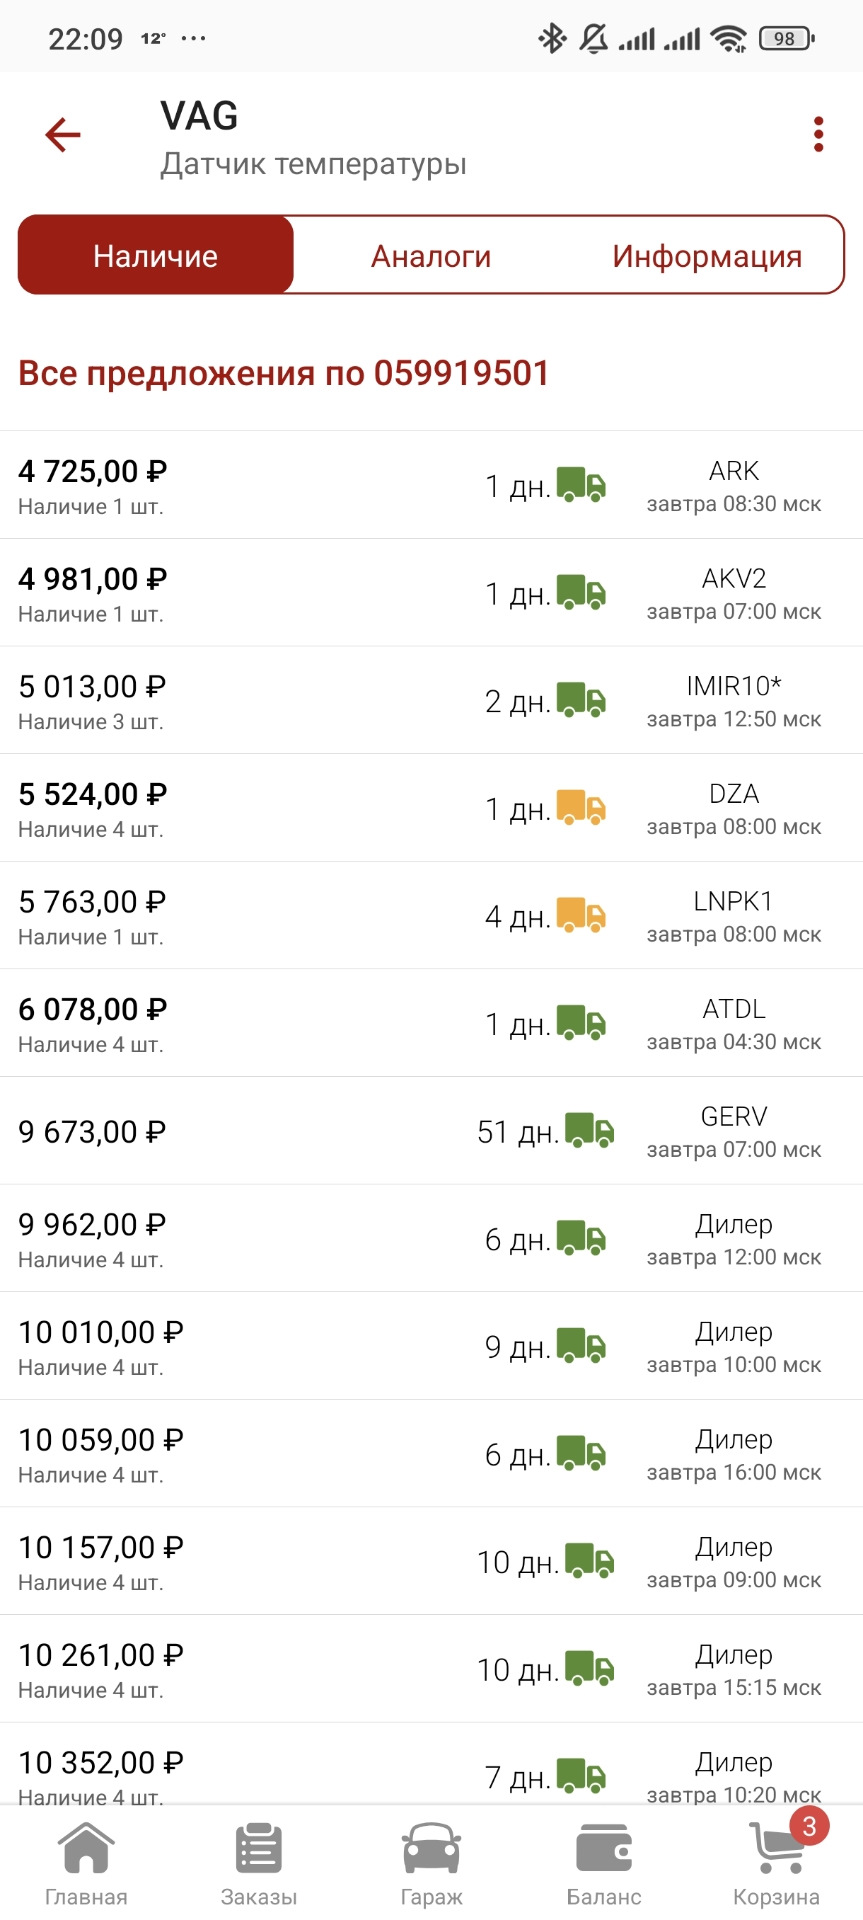Tap the back arrow icon
This screenshot has width=863, height=1920.
63,135
